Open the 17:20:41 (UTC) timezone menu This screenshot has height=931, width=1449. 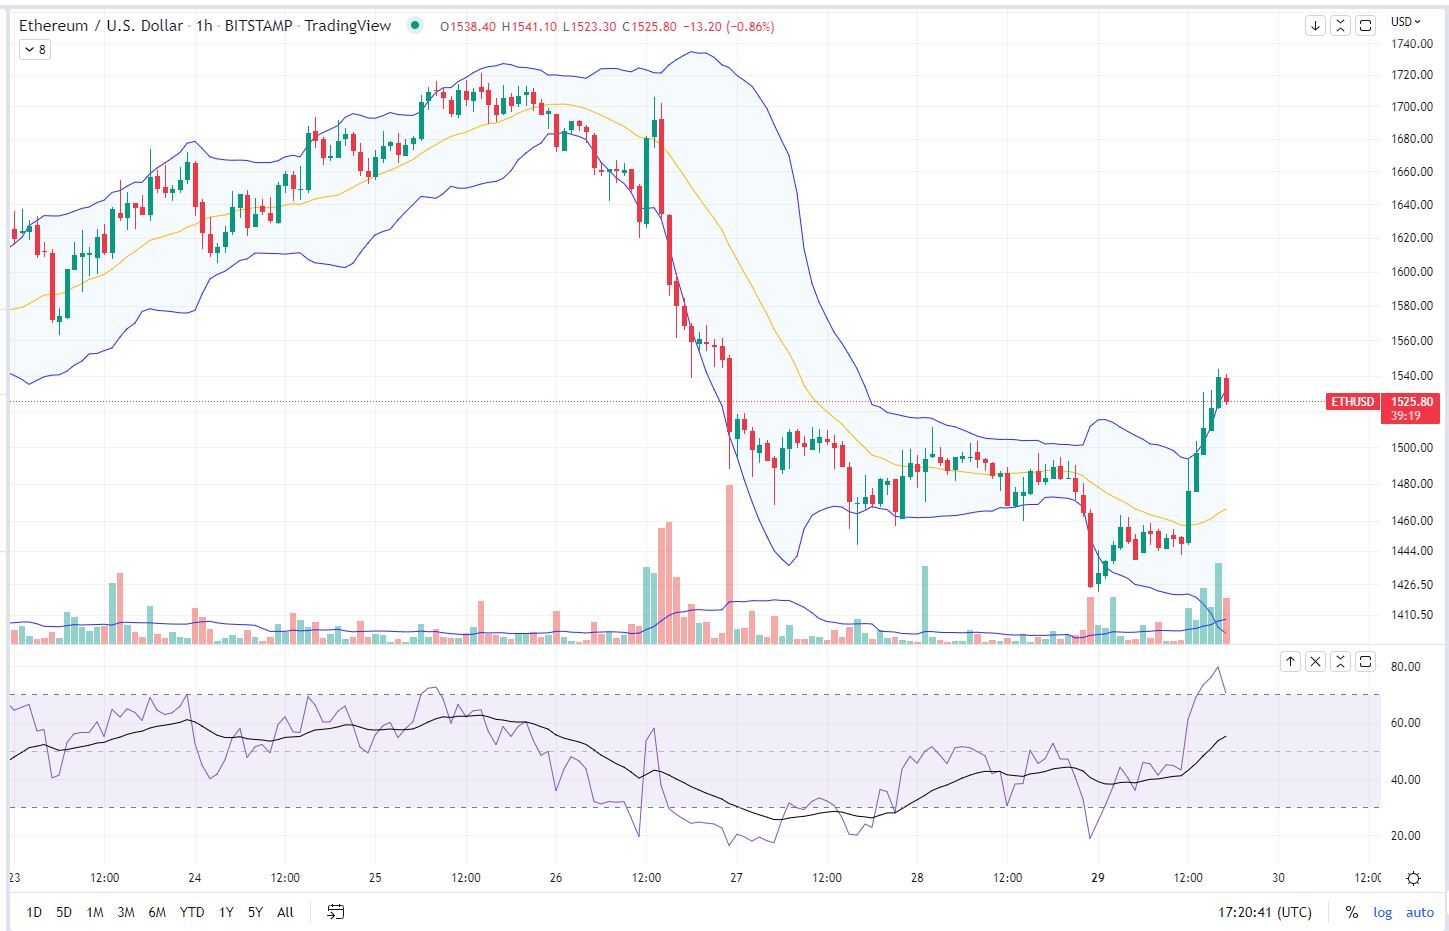click(1264, 912)
